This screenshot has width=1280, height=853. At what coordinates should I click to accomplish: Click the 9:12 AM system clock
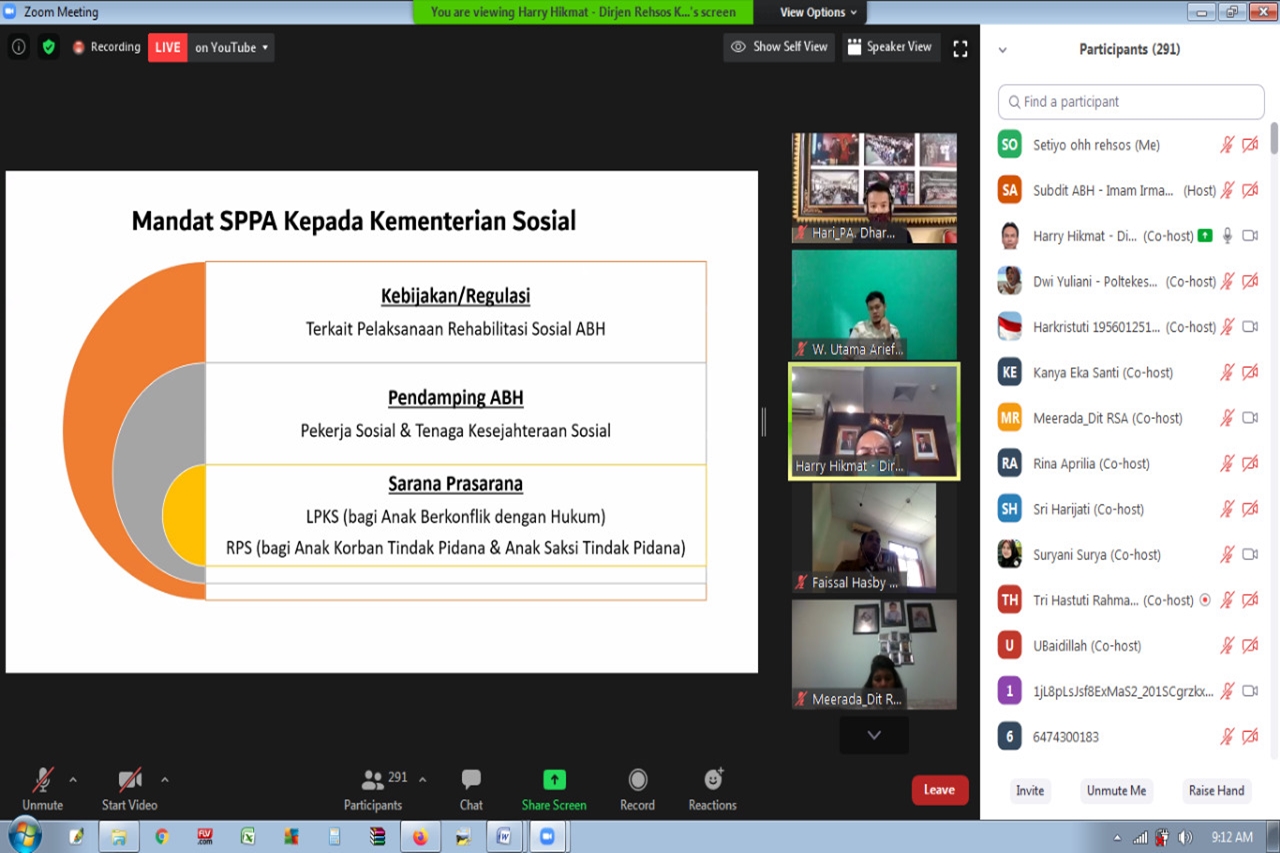click(x=1232, y=837)
